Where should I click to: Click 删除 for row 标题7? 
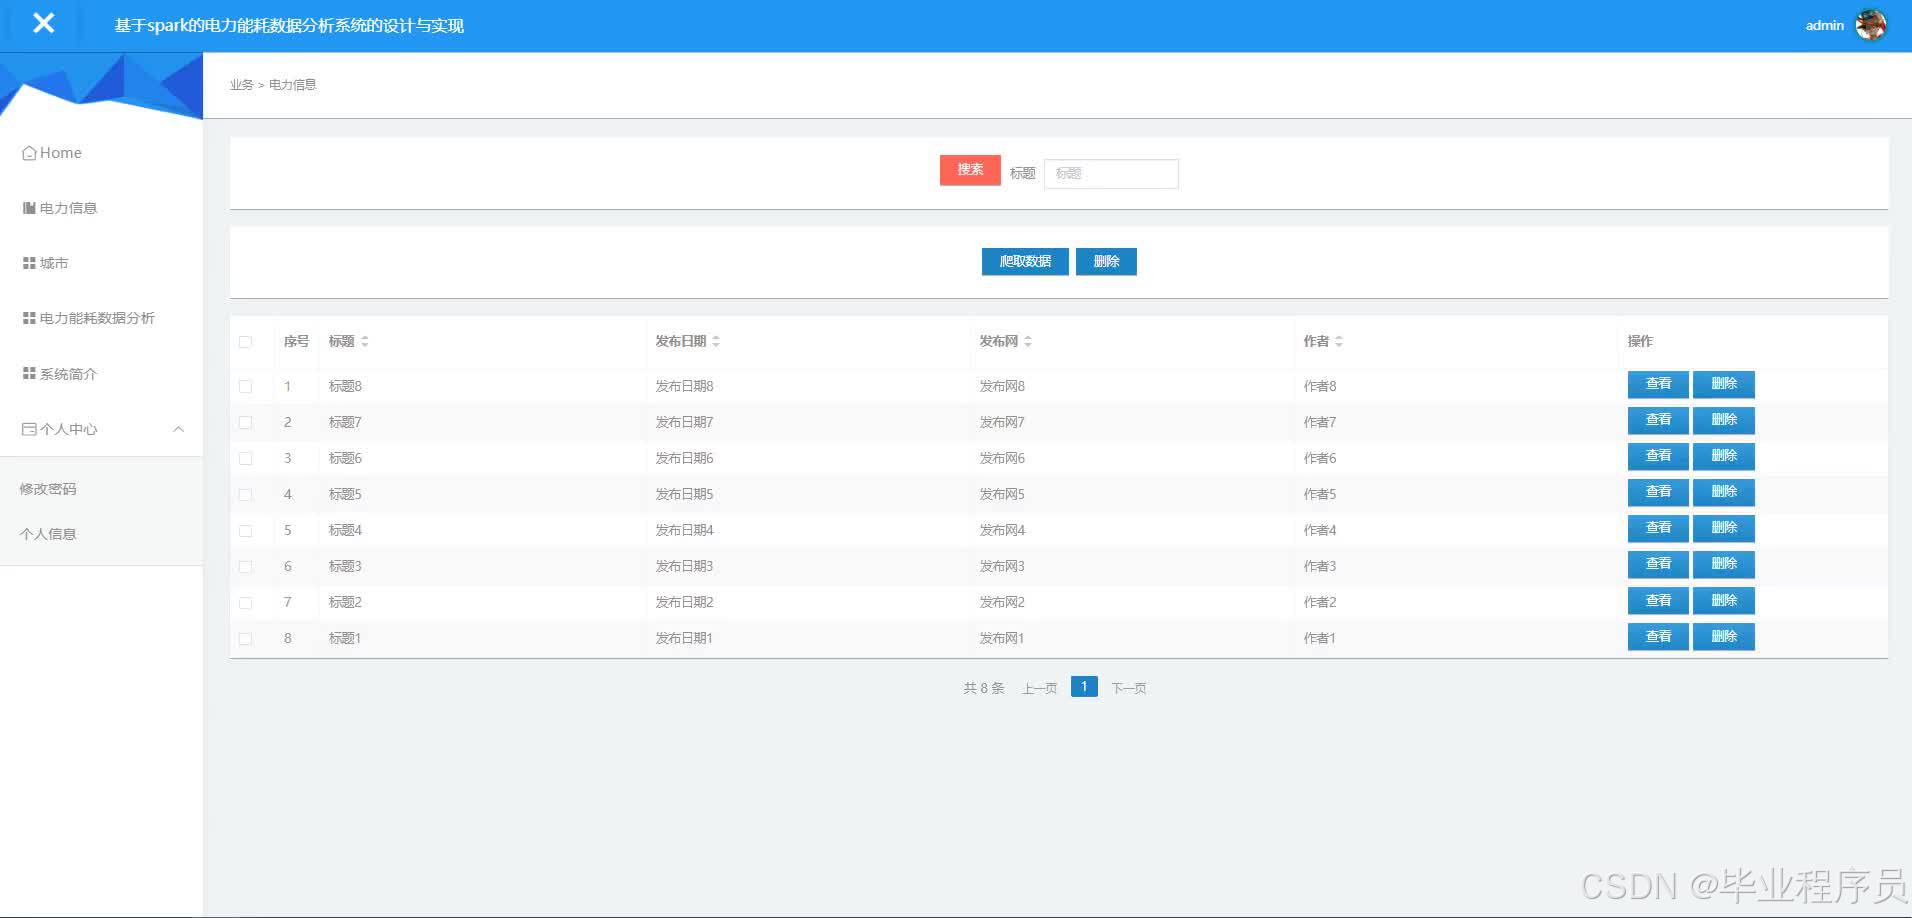pyautogui.click(x=1724, y=420)
